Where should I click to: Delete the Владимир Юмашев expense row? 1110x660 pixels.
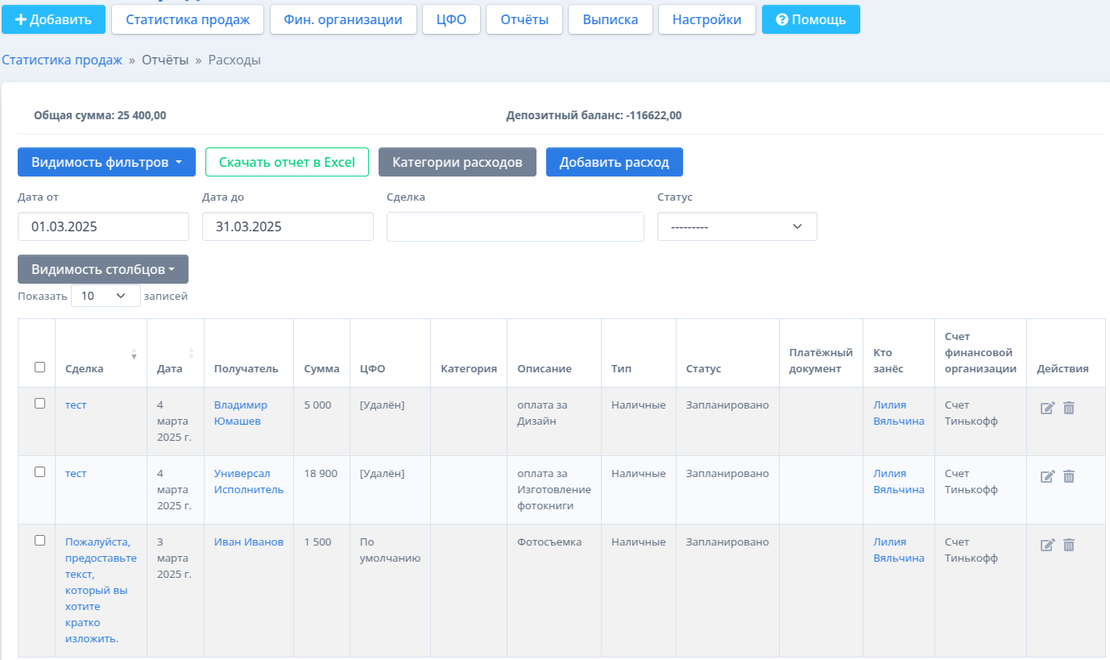click(1069, 408)
